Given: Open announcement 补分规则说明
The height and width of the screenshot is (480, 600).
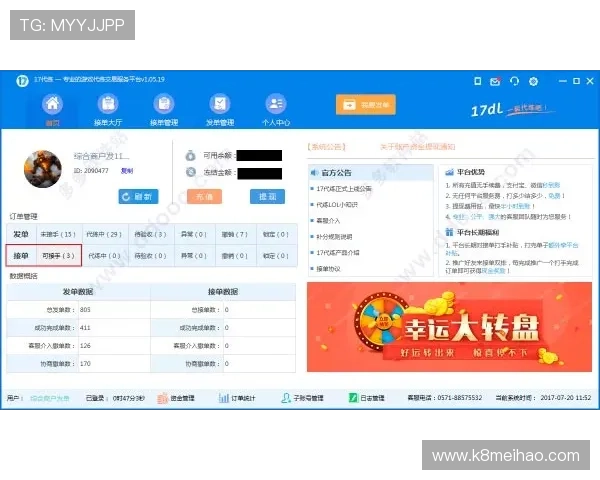Looking at the screenshot, I should (x=334, y=237).
